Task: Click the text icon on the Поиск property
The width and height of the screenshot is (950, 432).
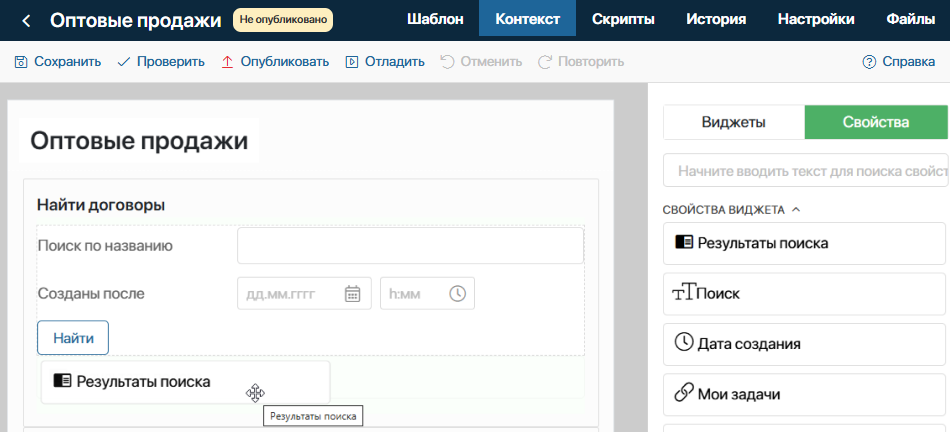Action: click(x=683, y=293)
